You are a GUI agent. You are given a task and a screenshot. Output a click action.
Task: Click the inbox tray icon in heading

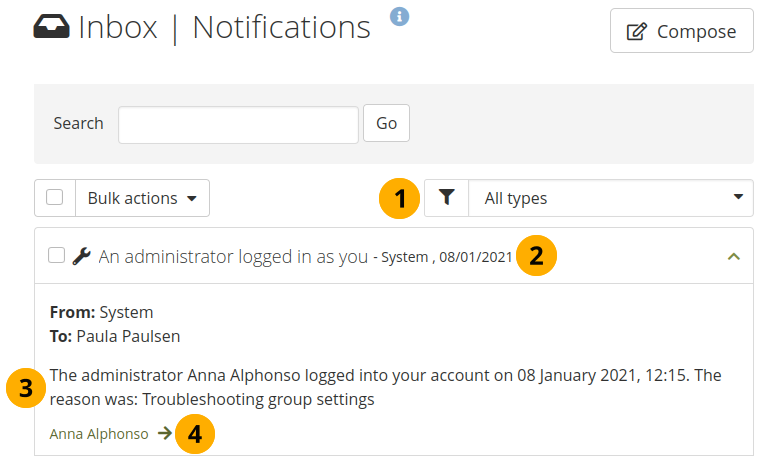click(52, 29)
